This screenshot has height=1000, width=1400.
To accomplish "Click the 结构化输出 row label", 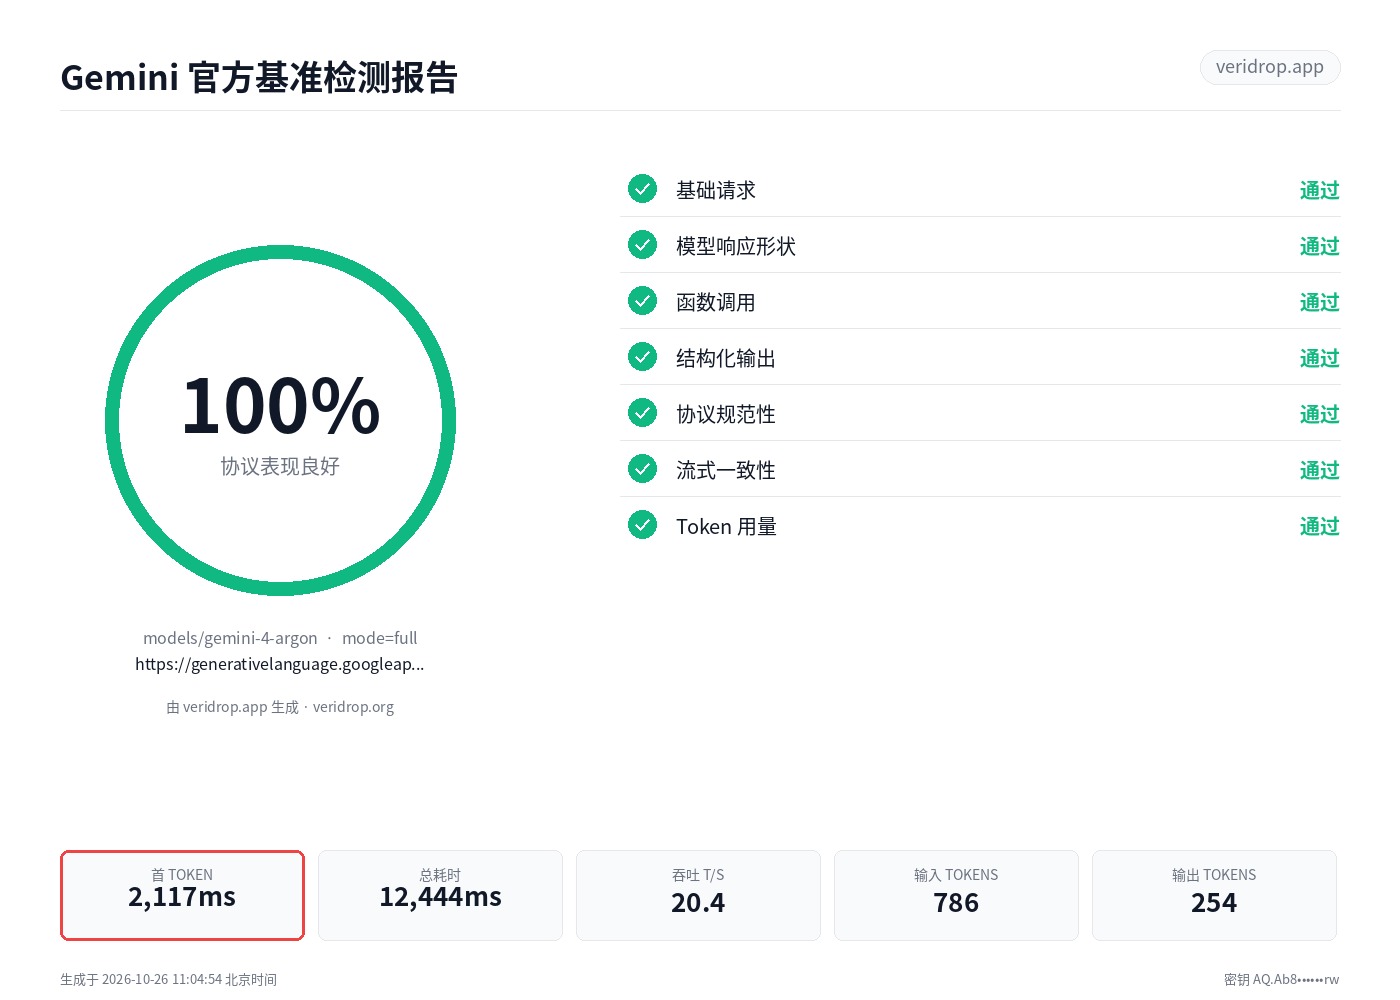I will [726, 358].
